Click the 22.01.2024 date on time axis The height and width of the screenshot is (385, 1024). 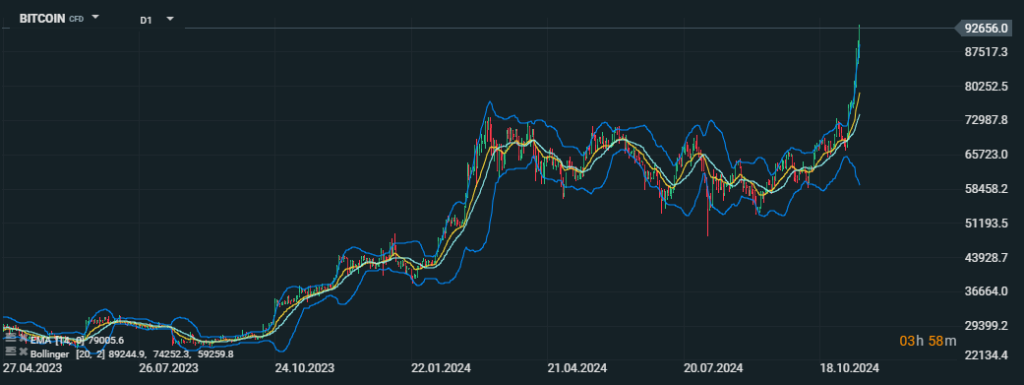point(442,368)
